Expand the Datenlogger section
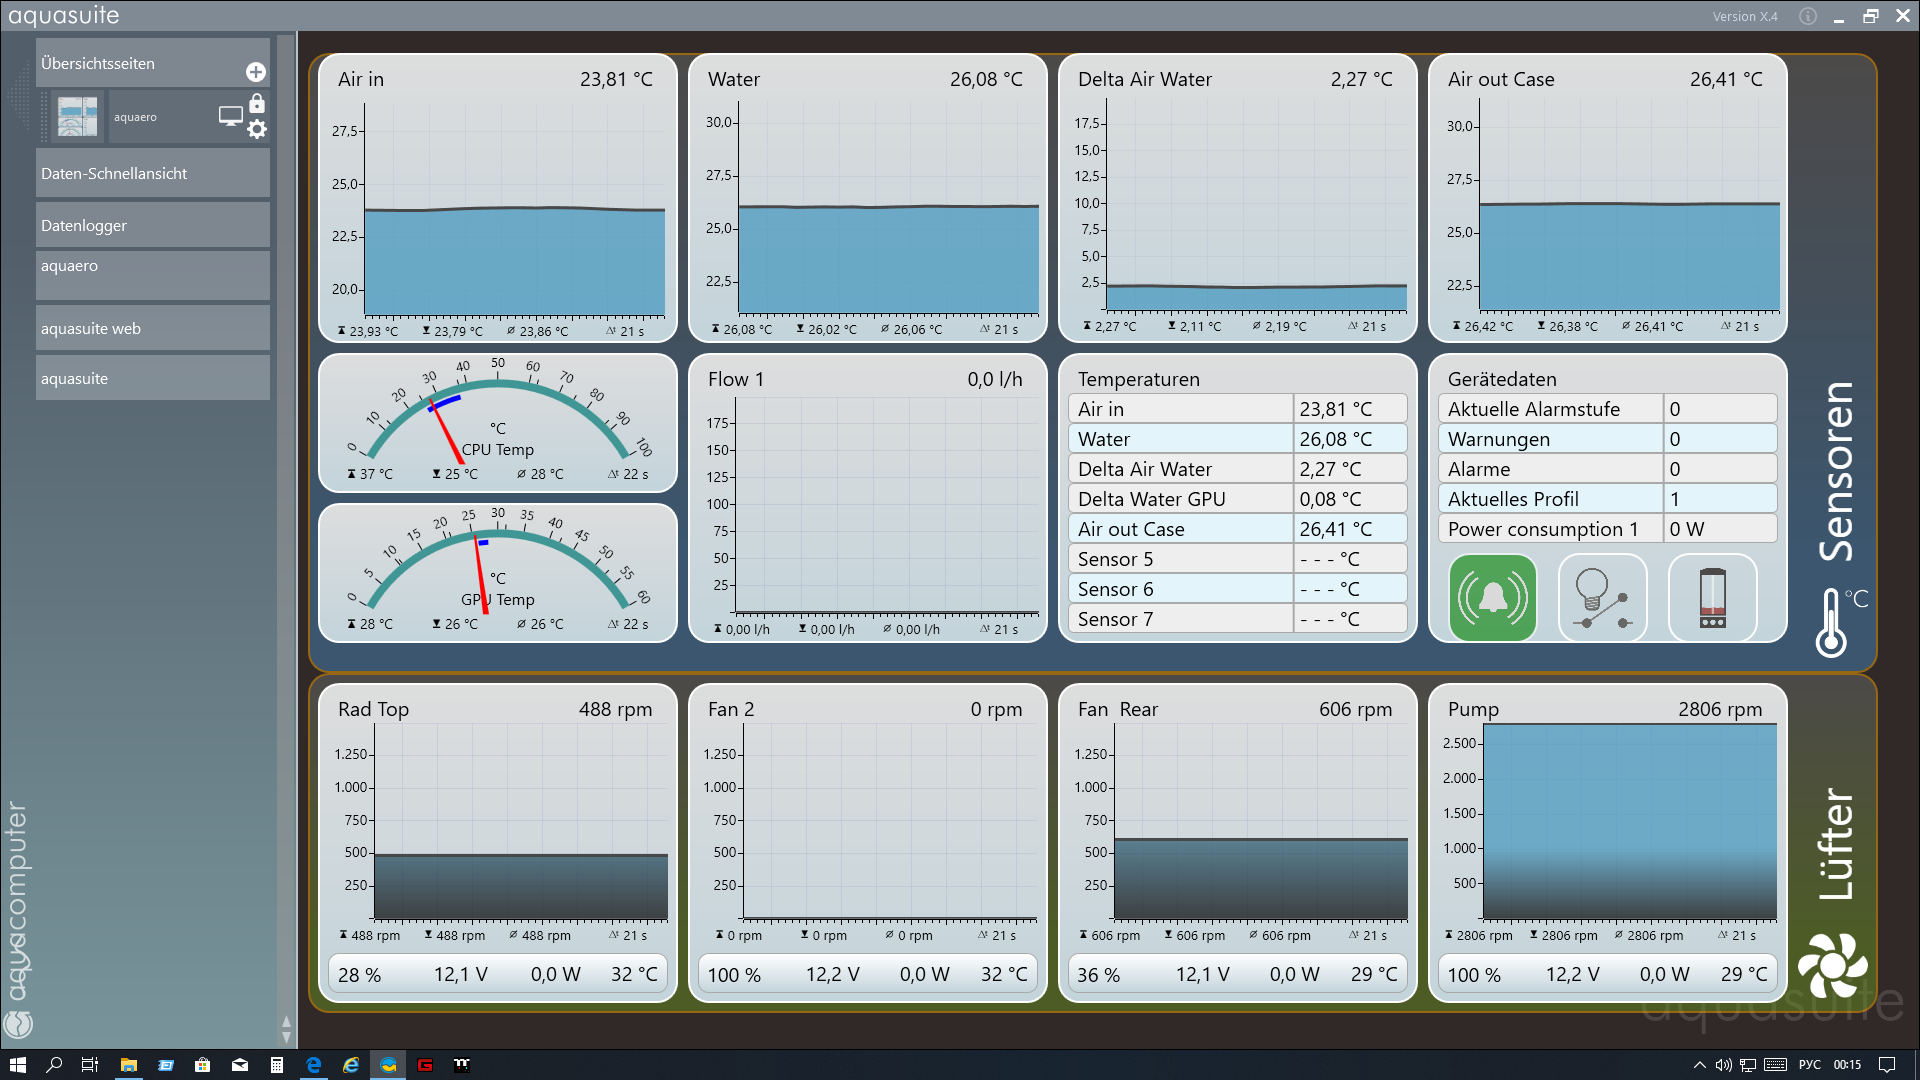The image size is (1920, 1080). coord(152,226)
